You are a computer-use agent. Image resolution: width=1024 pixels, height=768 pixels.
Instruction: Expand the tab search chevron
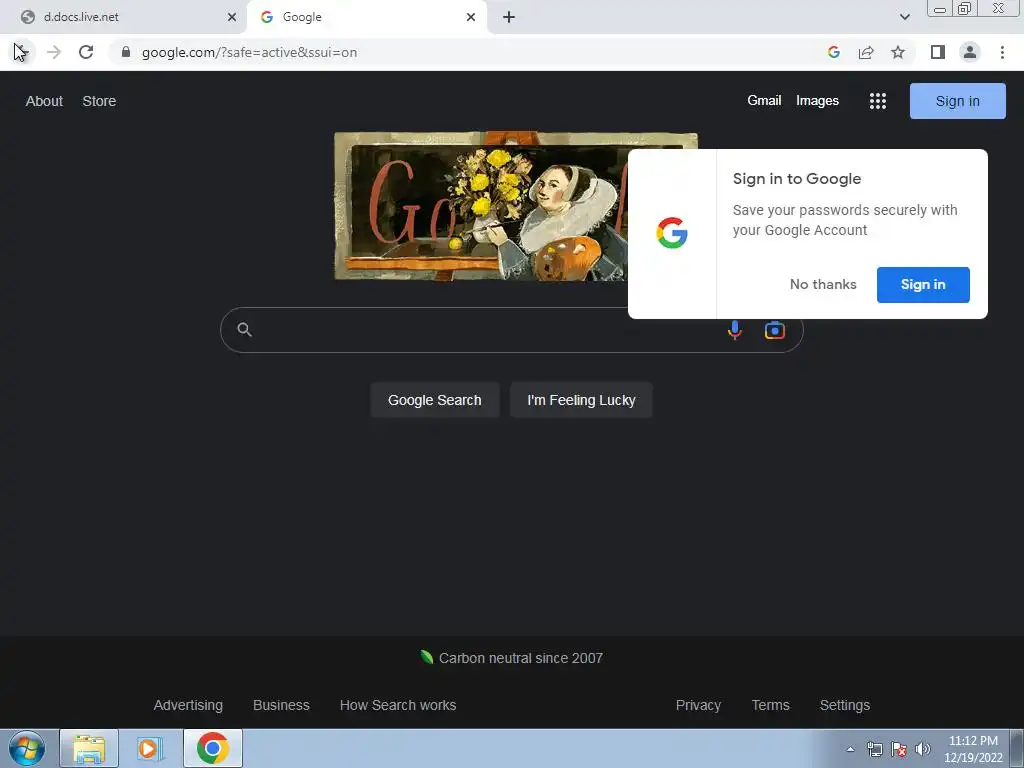pyautogui.click(x=904, y=17)
